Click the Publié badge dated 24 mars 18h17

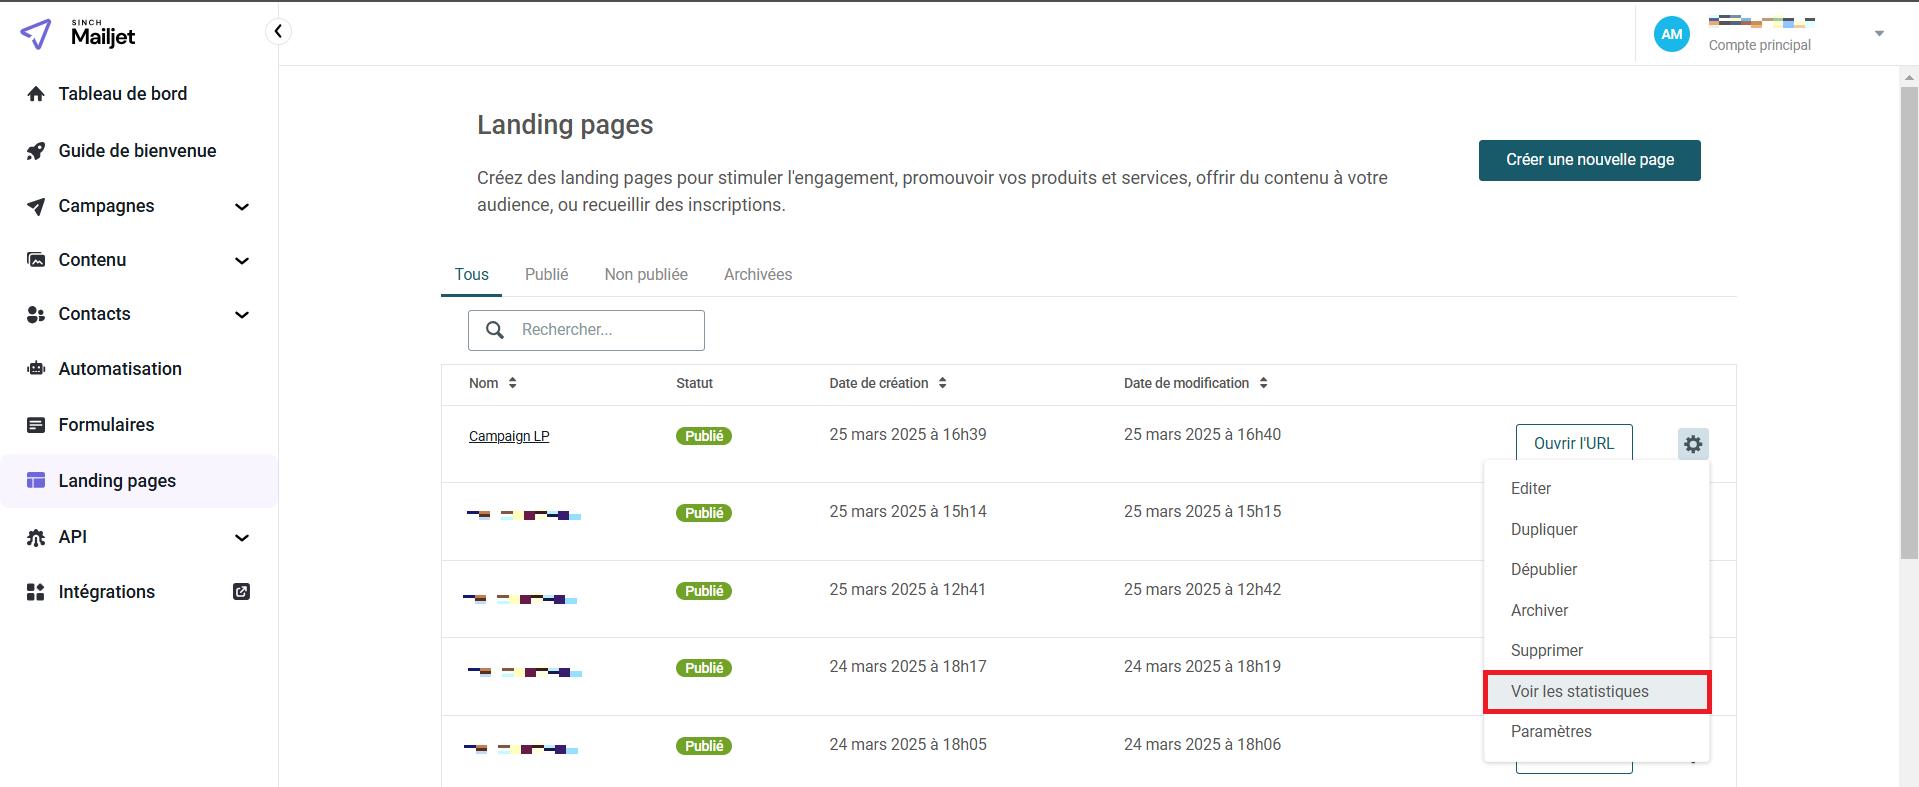pyautogui.click(x=704, y=668)
